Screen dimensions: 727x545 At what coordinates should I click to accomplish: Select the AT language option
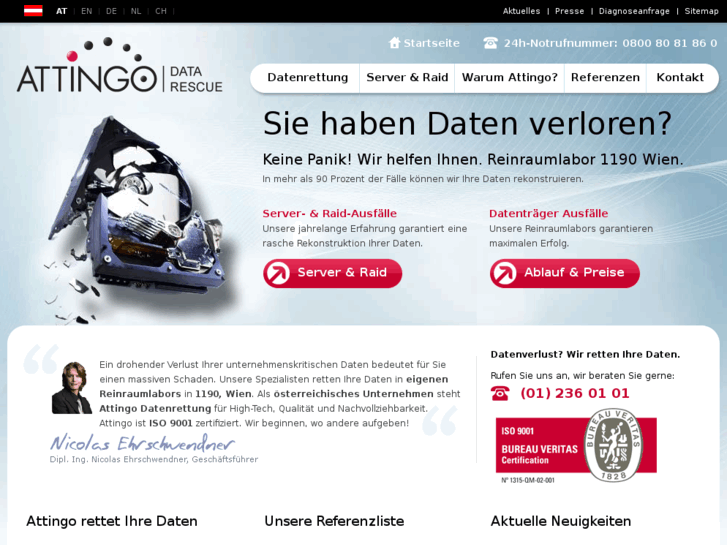(x=62, y=11)
